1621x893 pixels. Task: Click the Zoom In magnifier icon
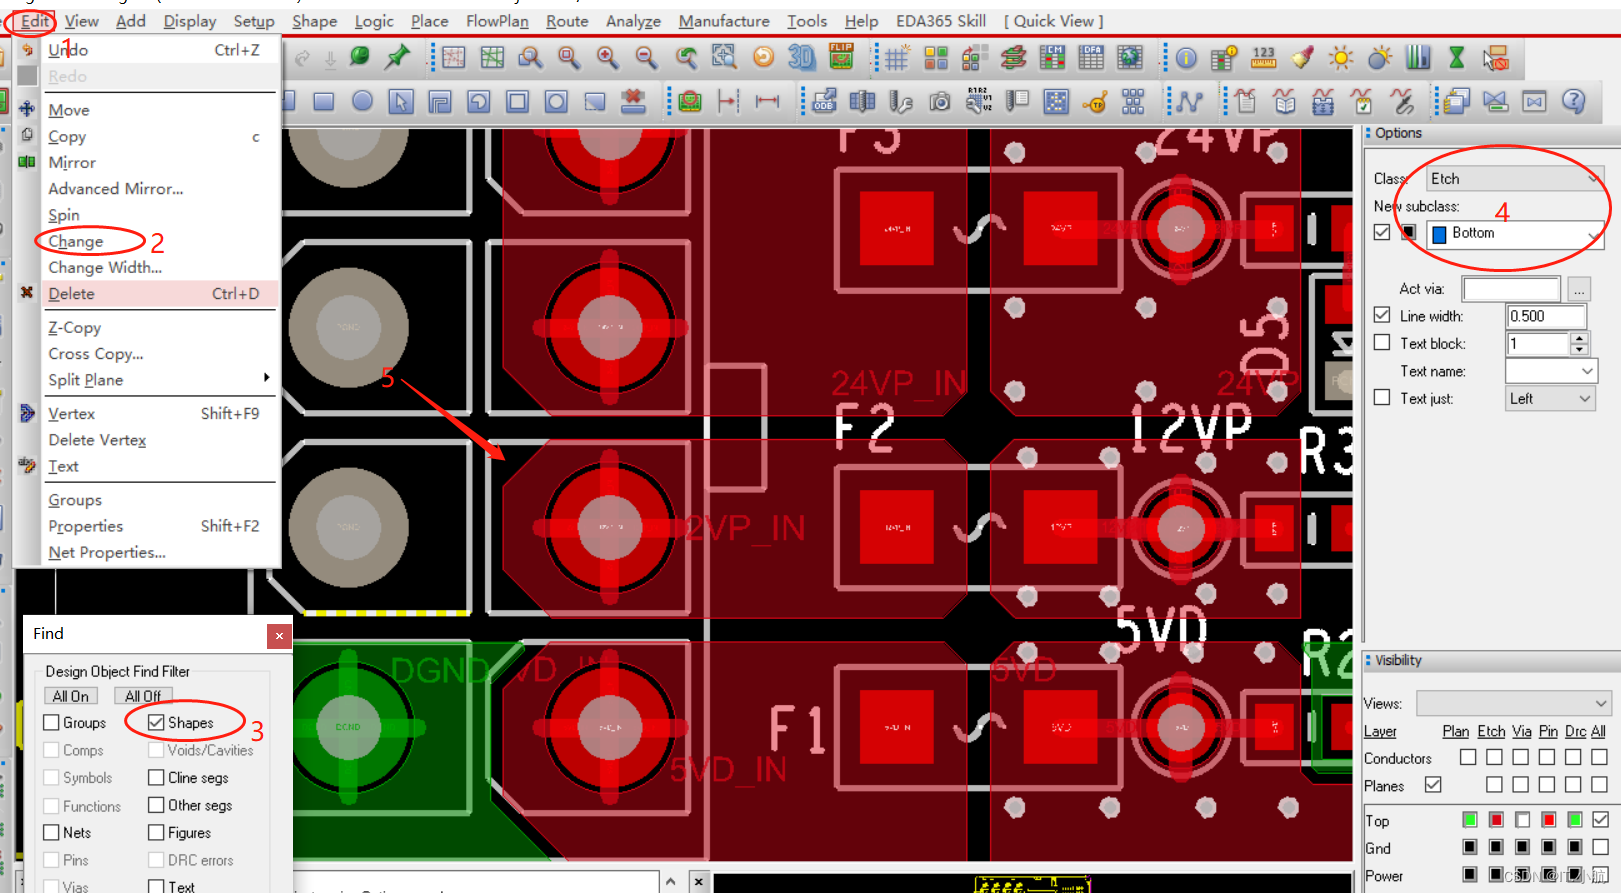tap(607, 58)
